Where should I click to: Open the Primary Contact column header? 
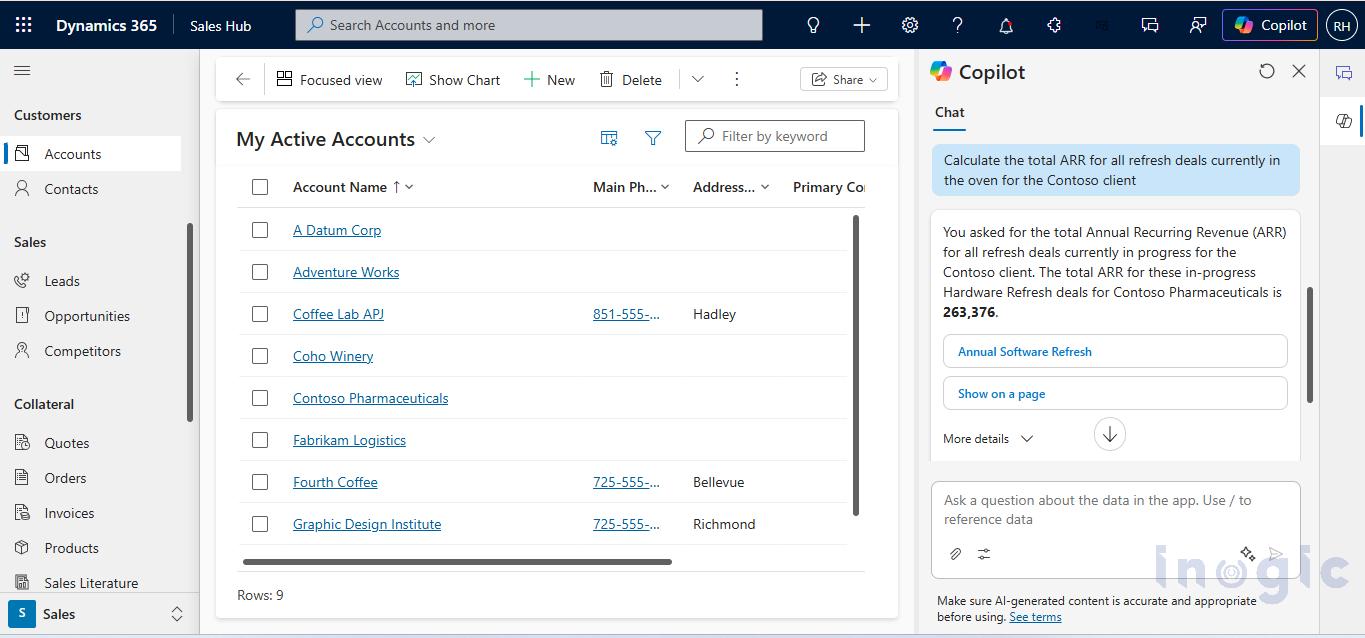[829, 187]
